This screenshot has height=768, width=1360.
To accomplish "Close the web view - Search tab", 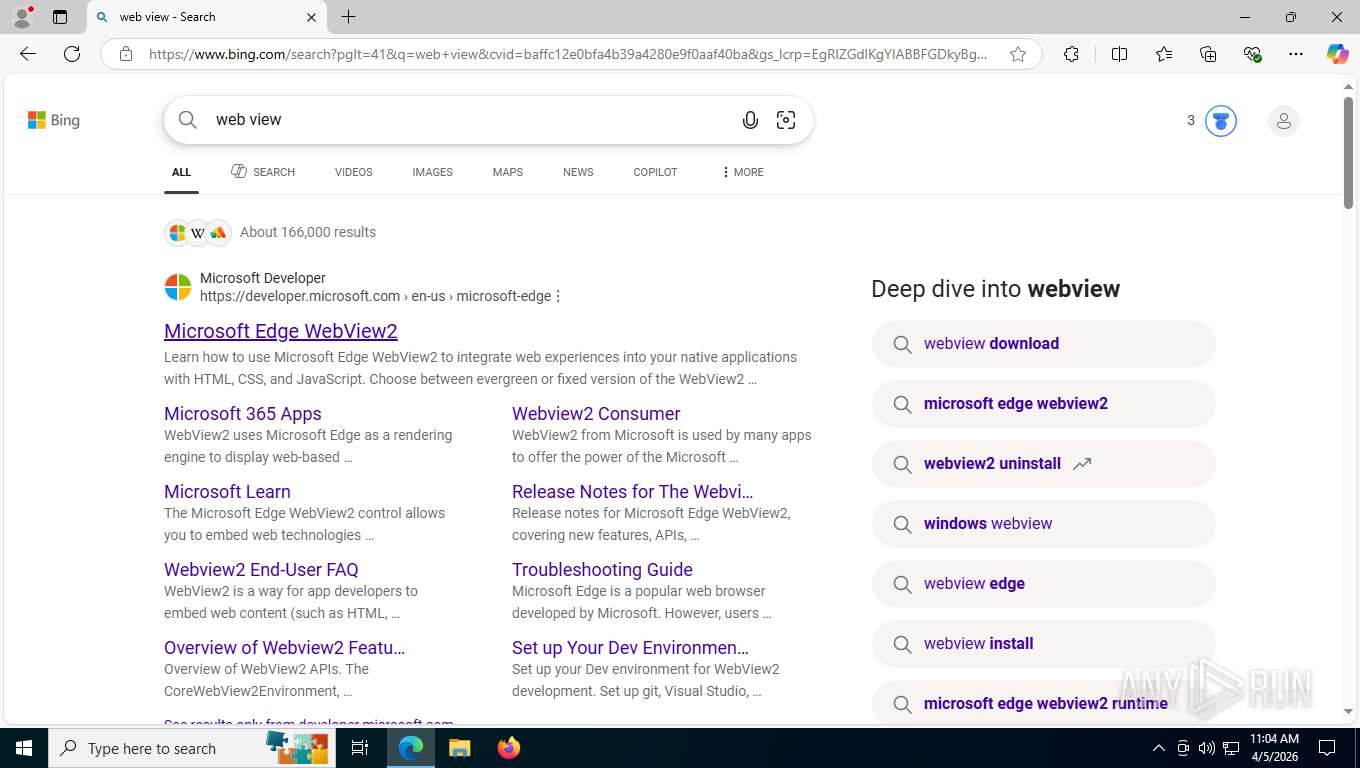I will coord(311,17).
